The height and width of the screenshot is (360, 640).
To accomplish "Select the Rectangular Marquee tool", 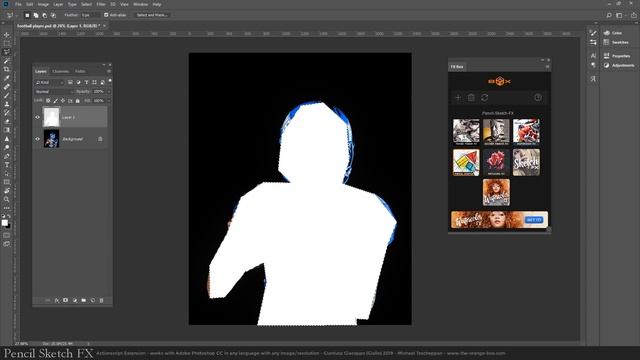I will coord(7,43).
